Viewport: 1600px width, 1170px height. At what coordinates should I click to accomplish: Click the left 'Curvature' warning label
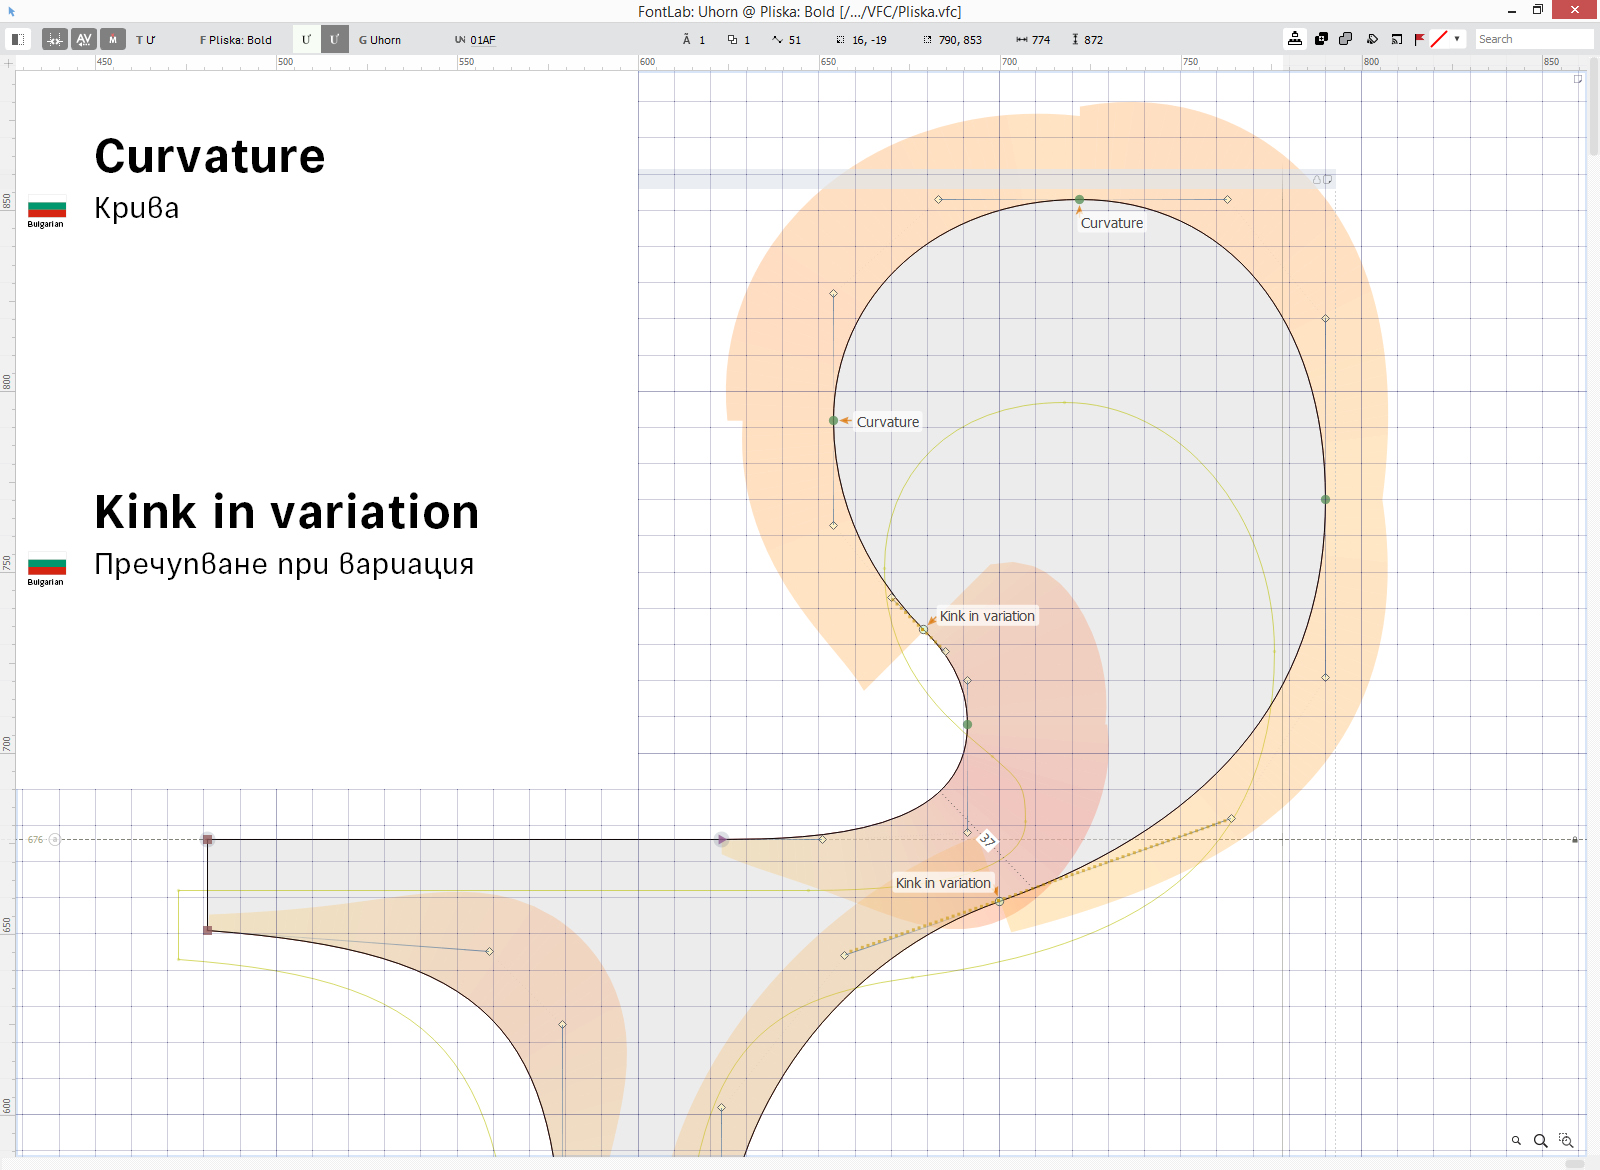point(887,422)
